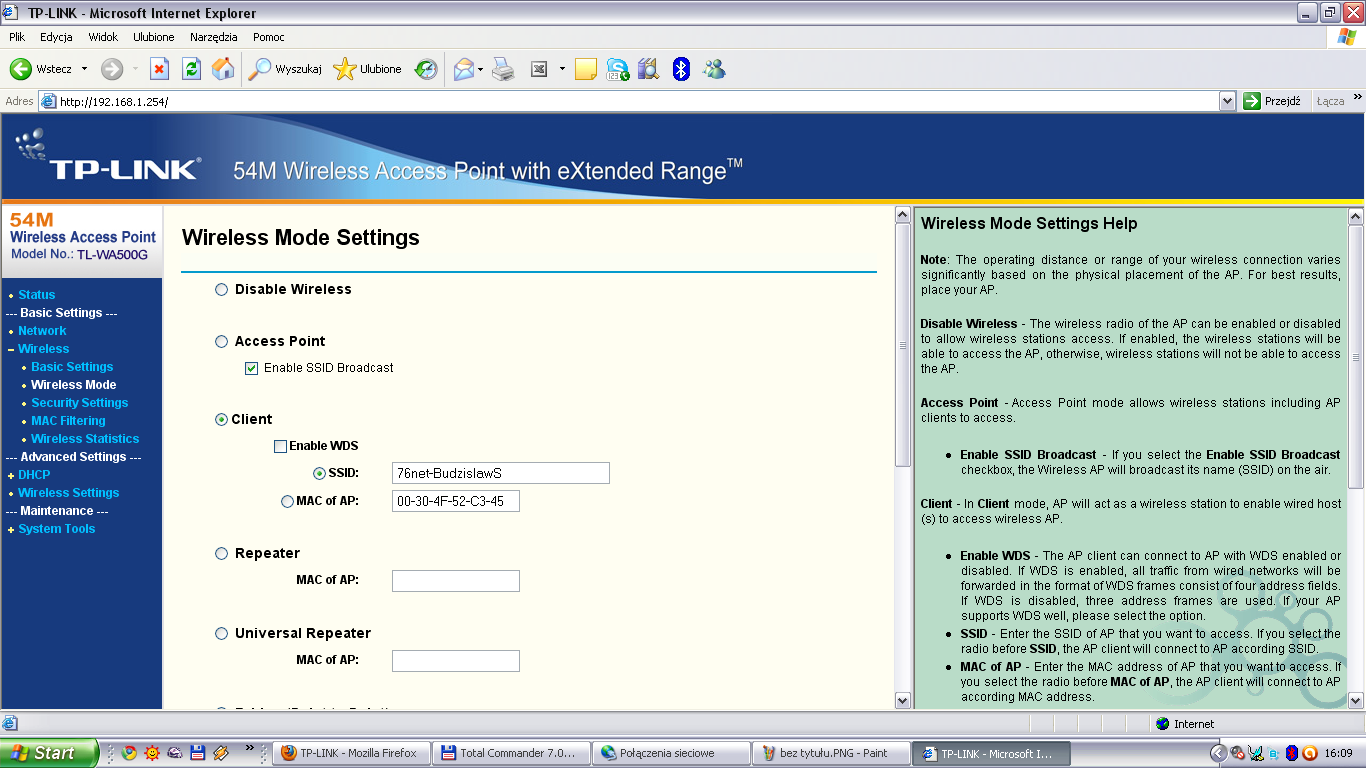This screenshot has height=768, width=1366.
Task: Open the Edycja menu
Action: 56,37
